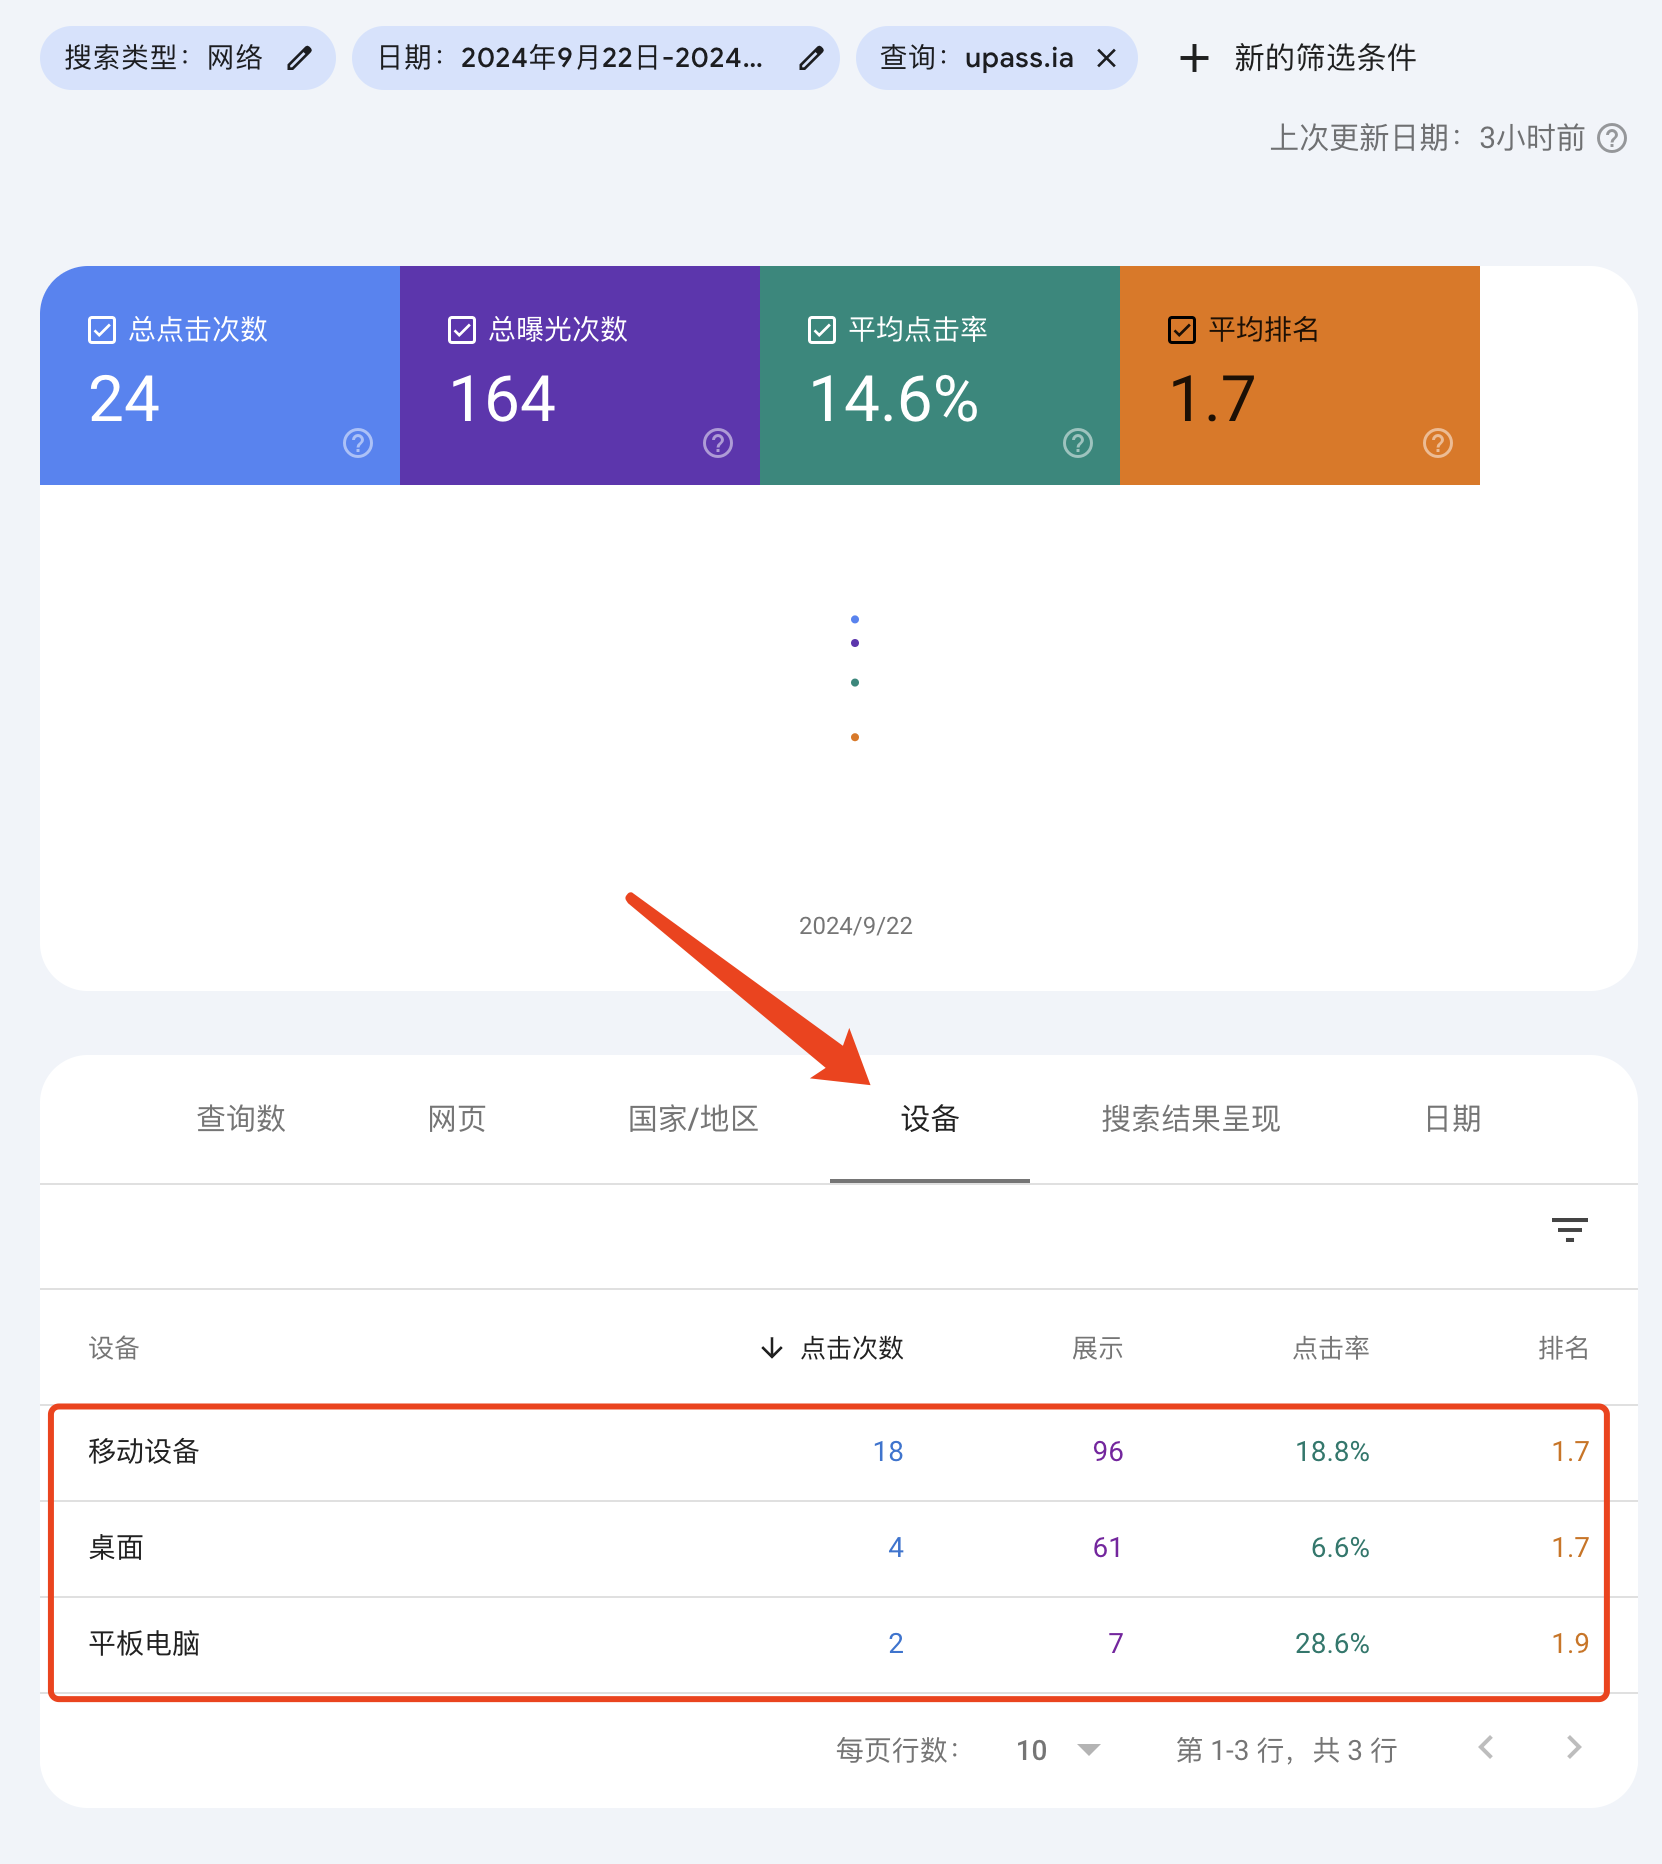Select the 平板电脑 device row

[x=839, y=1644]
